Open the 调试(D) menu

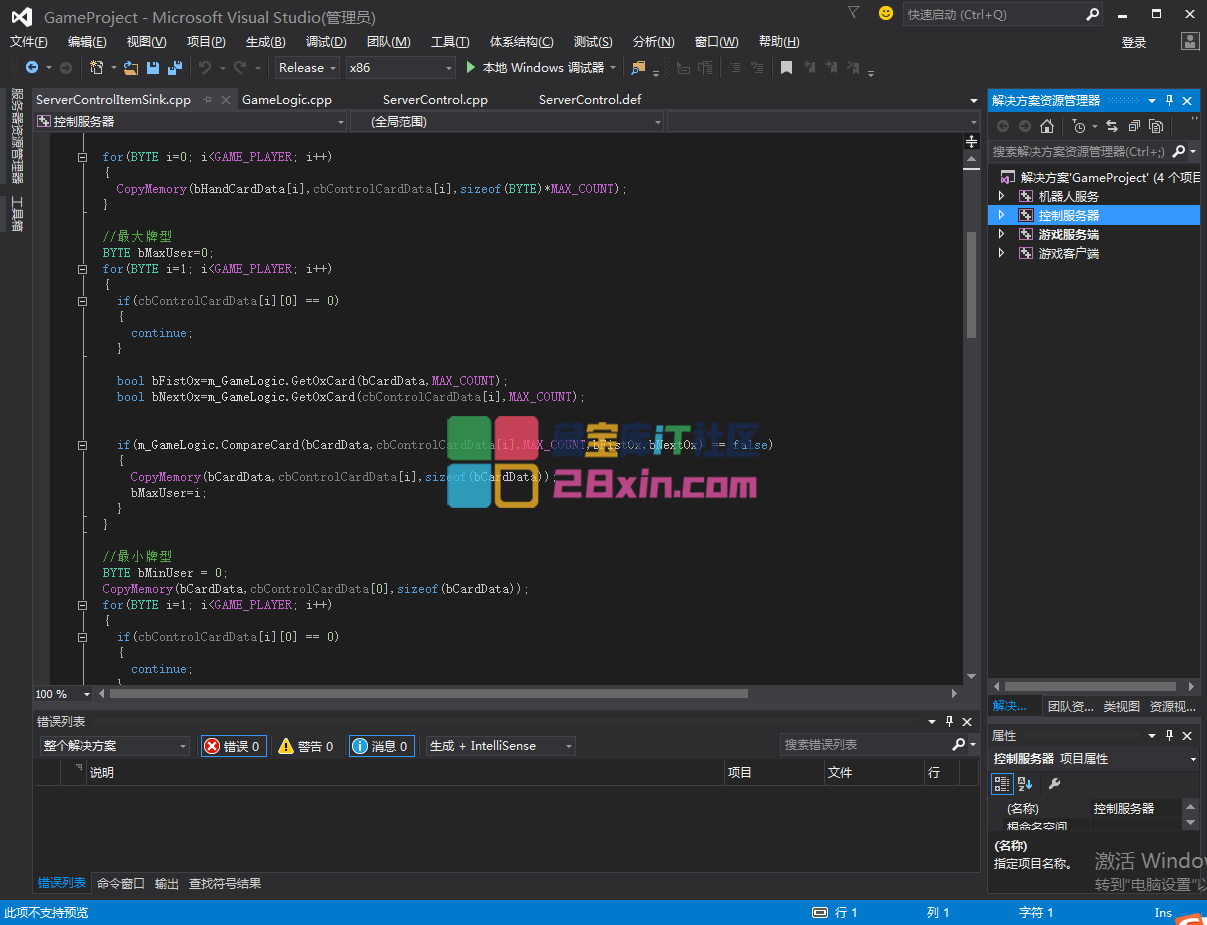(x=326, y=42)
